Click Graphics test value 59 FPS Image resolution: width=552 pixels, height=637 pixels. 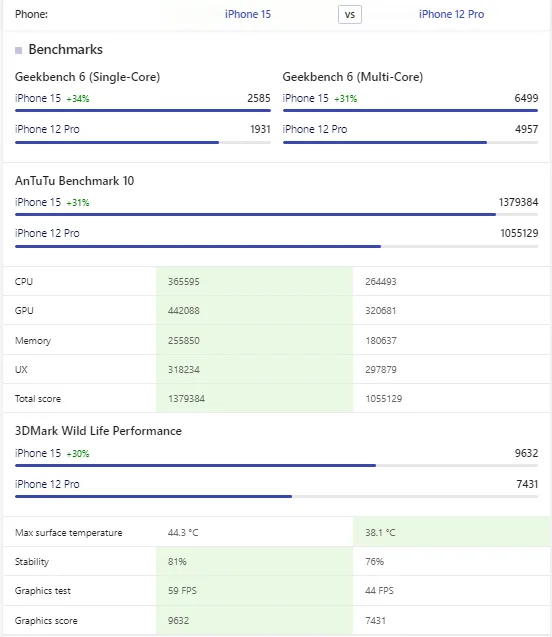pos(182,591)
